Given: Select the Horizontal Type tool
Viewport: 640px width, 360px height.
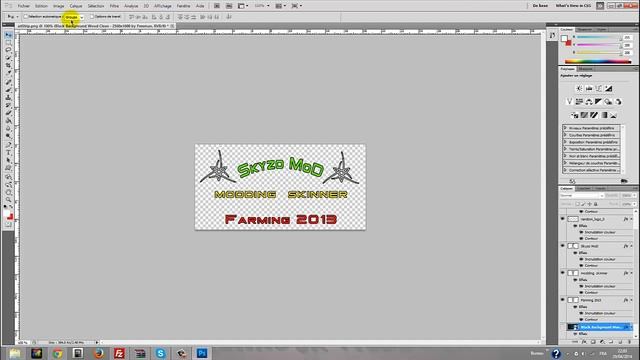Looking at the screenshot, I should [8, 153].
